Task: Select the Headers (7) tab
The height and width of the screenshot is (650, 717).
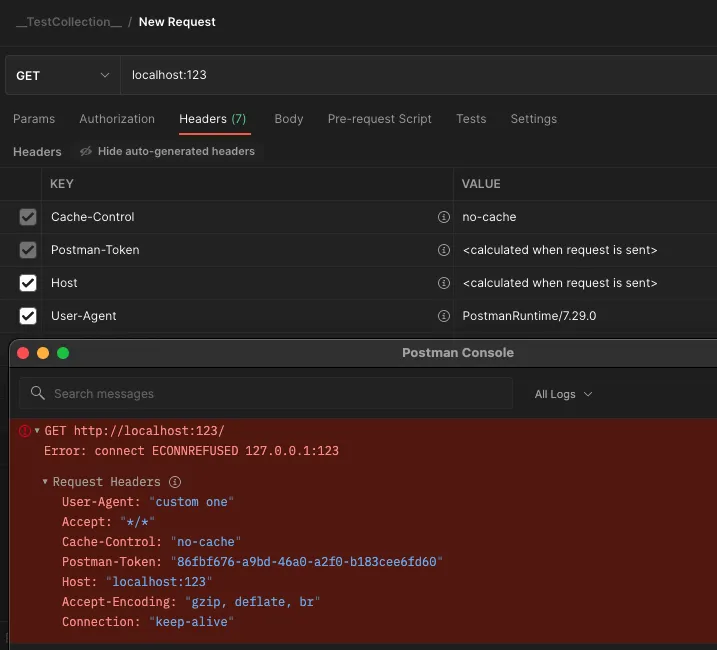Action: 213,119
